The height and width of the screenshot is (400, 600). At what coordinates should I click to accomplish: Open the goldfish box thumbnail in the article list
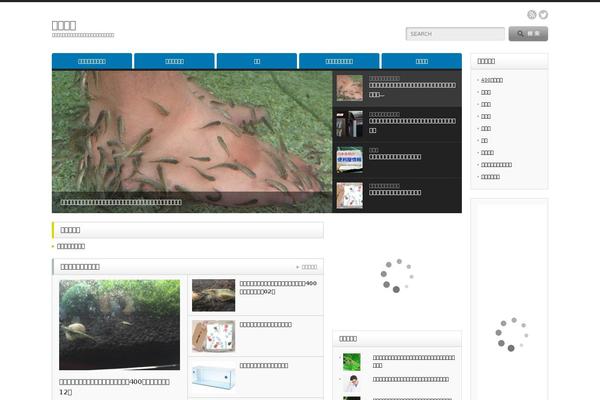pyautogui.click(x=214, y=336)
